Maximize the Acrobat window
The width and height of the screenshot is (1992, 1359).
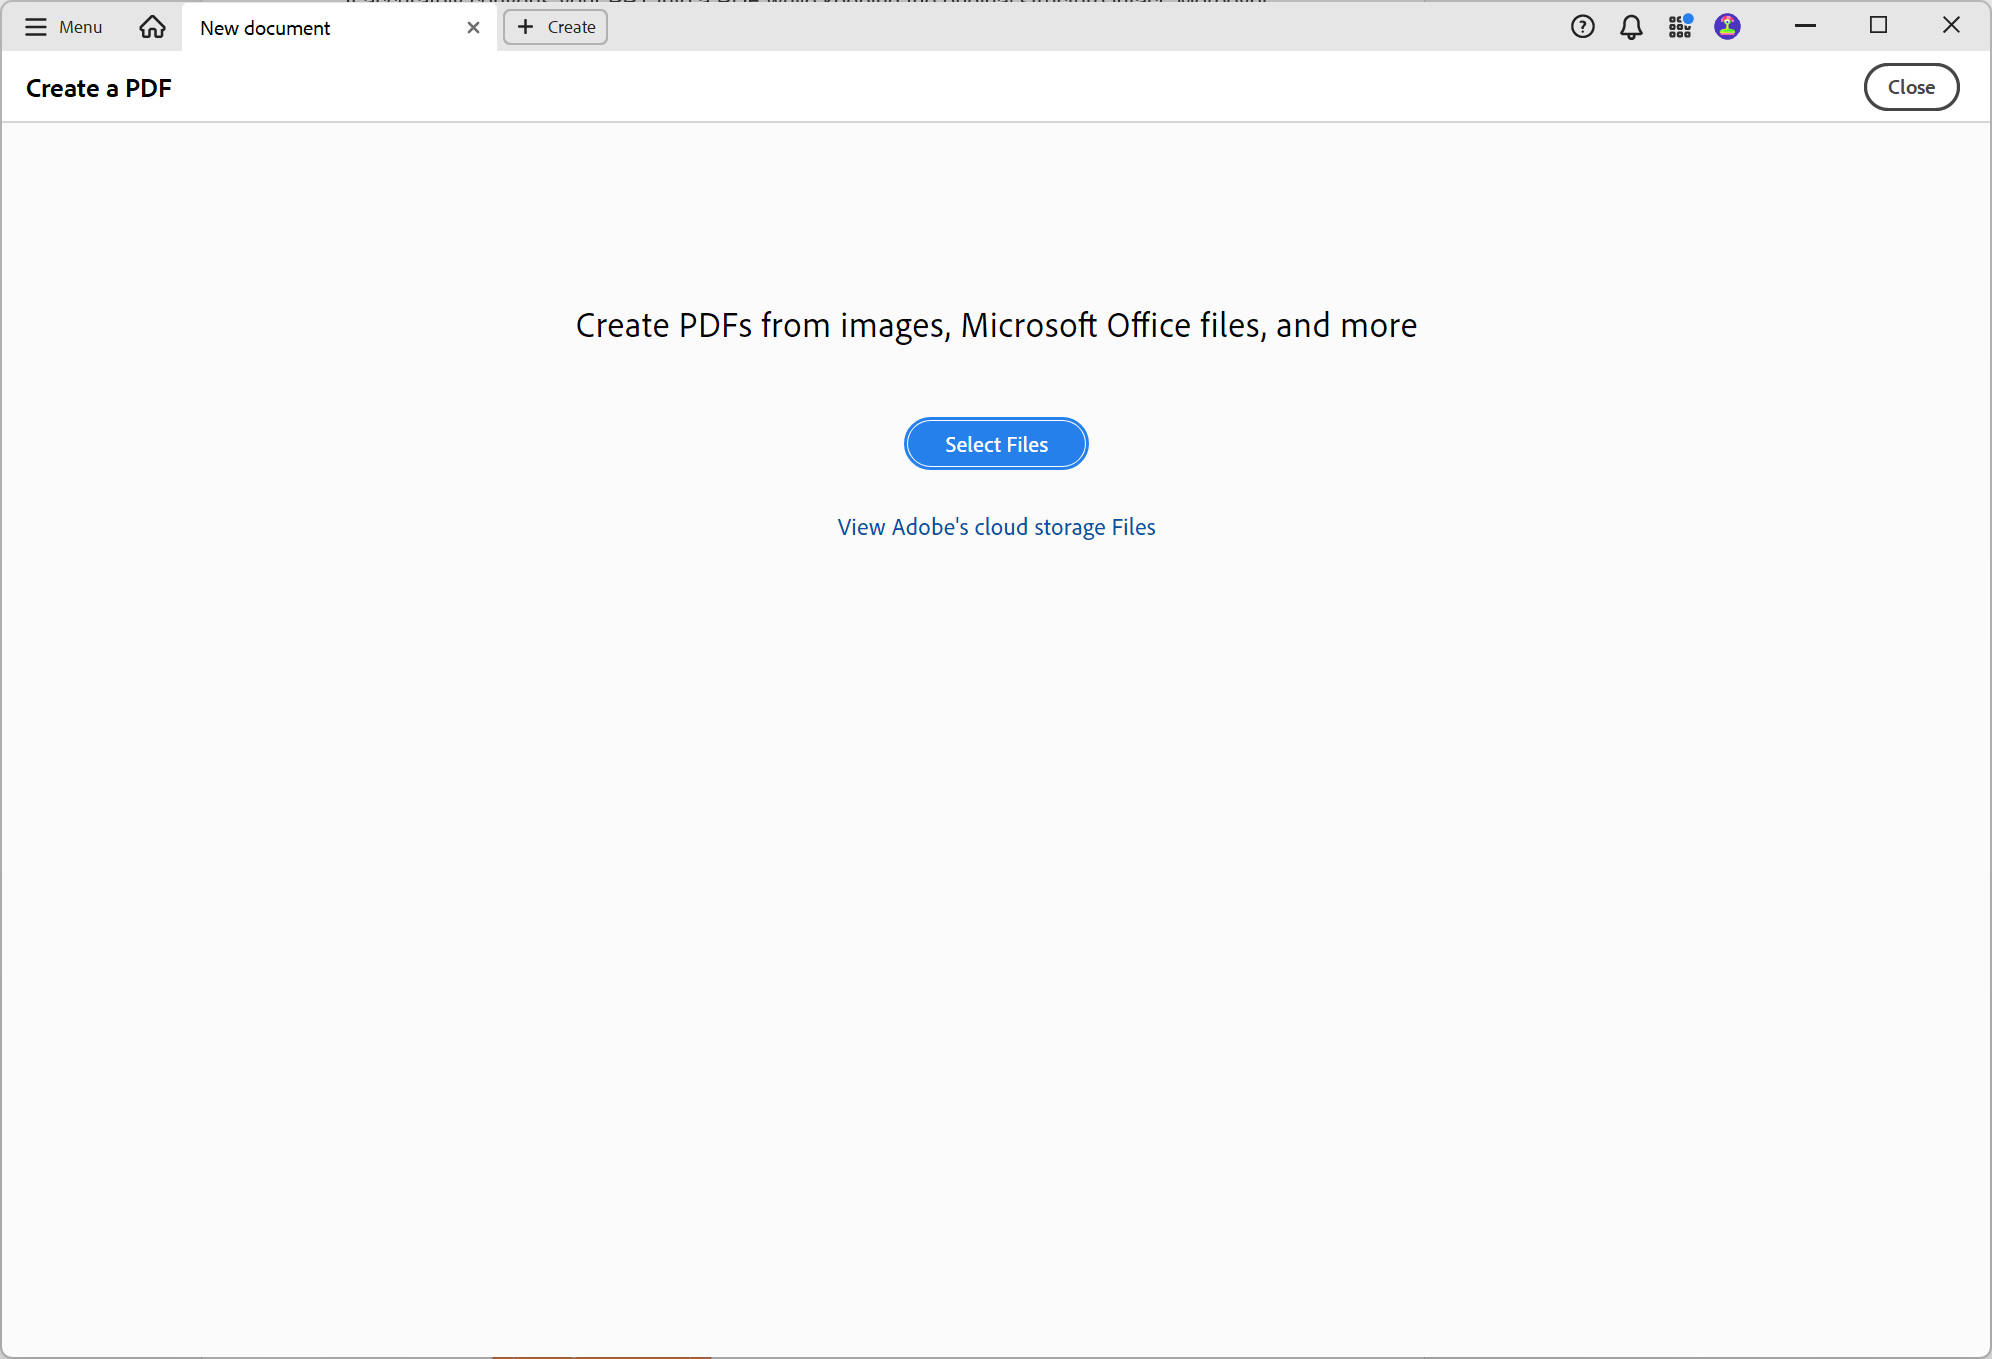tap(1878, 26)
